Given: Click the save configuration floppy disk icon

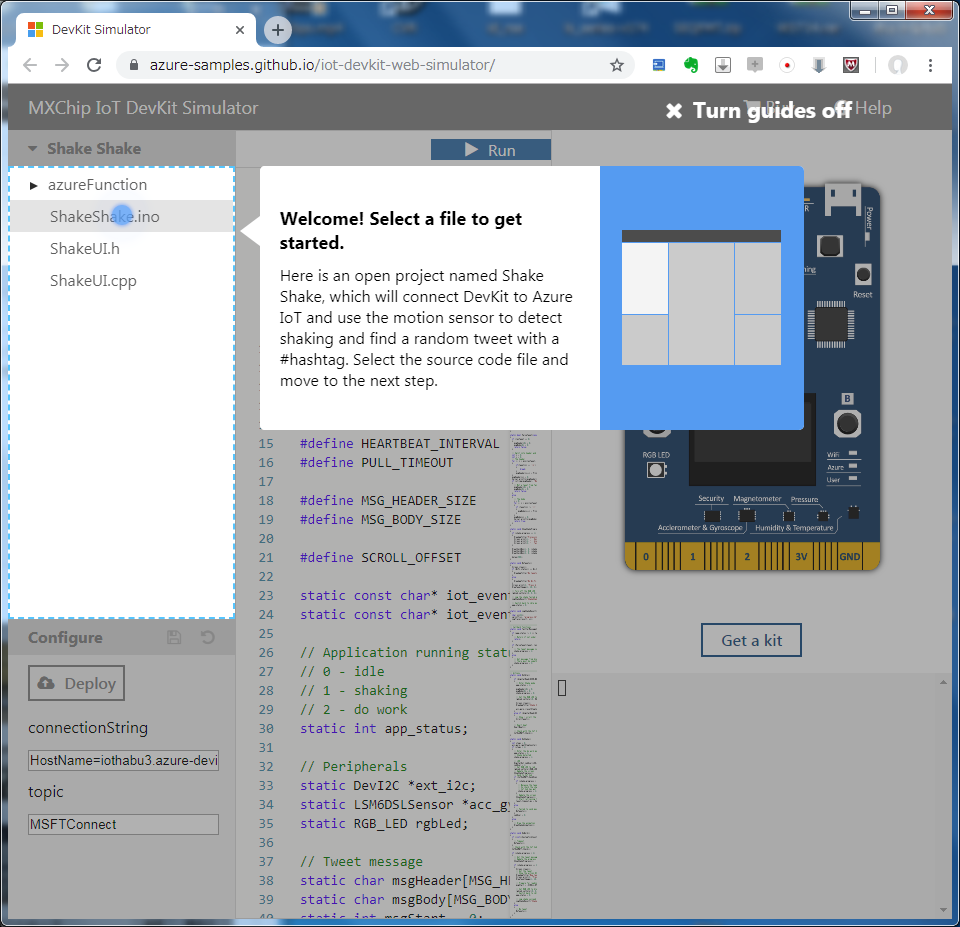Looking at the screenshot, I should click(174, 637).
